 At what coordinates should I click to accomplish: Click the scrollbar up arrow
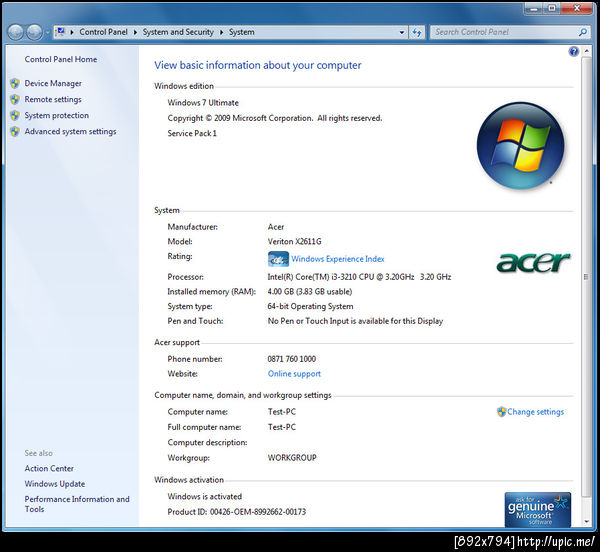(x=586, y=51)
